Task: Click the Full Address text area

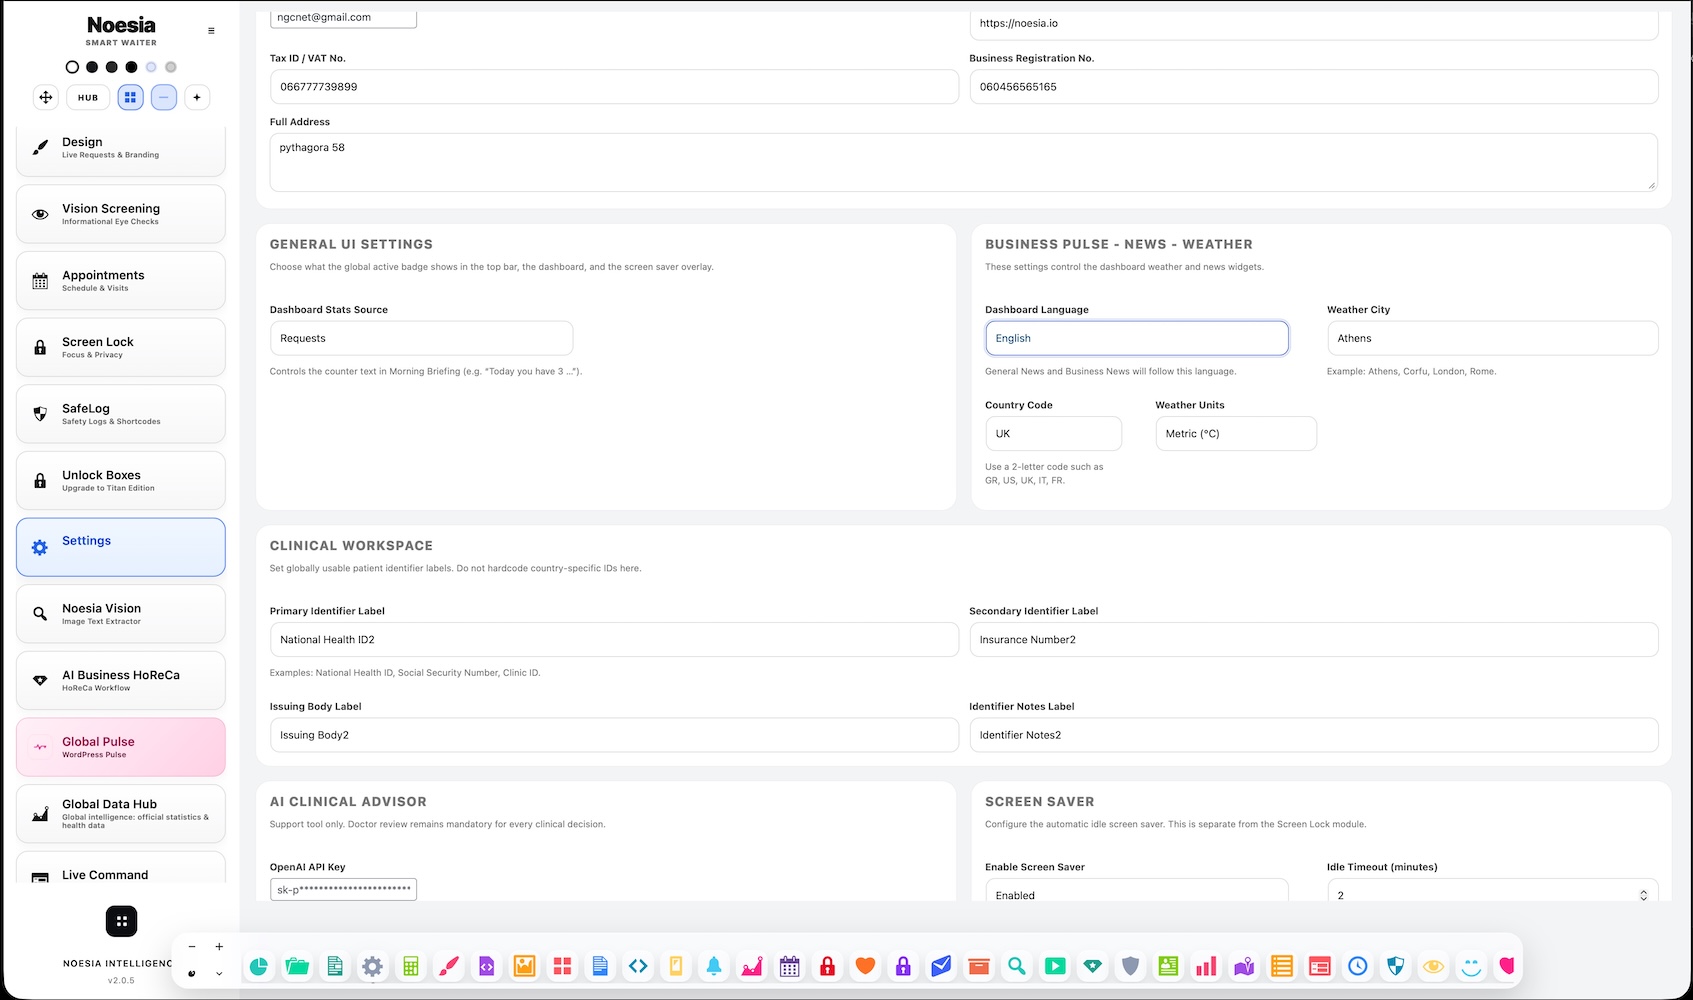Action: 963,162
